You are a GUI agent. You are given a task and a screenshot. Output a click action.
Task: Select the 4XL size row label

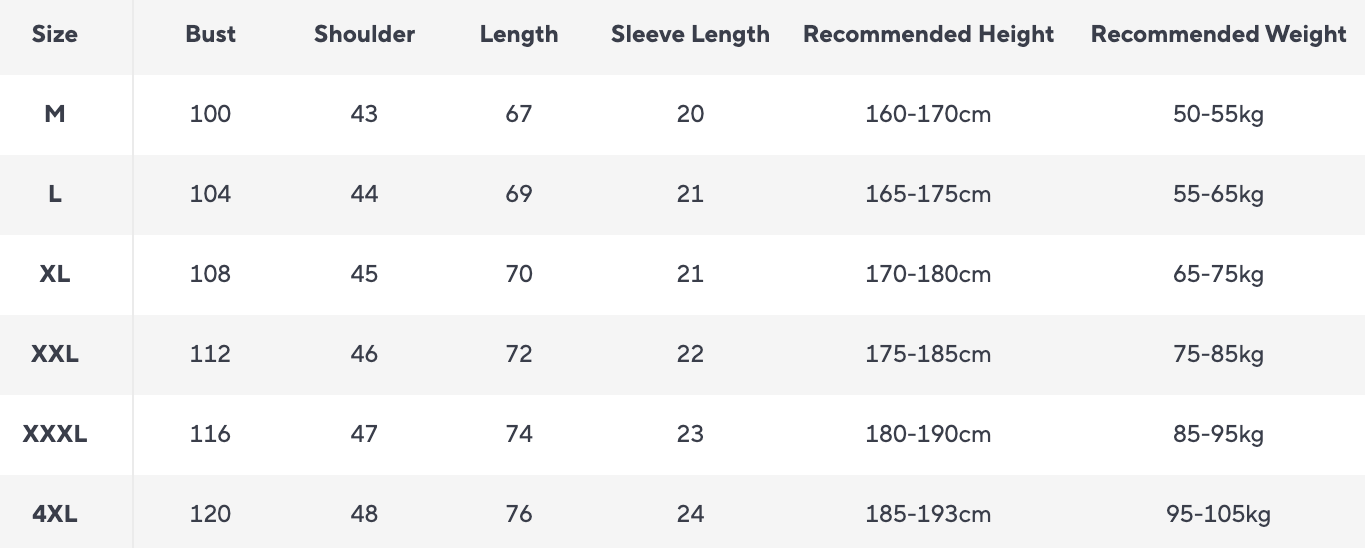[55, 514]
